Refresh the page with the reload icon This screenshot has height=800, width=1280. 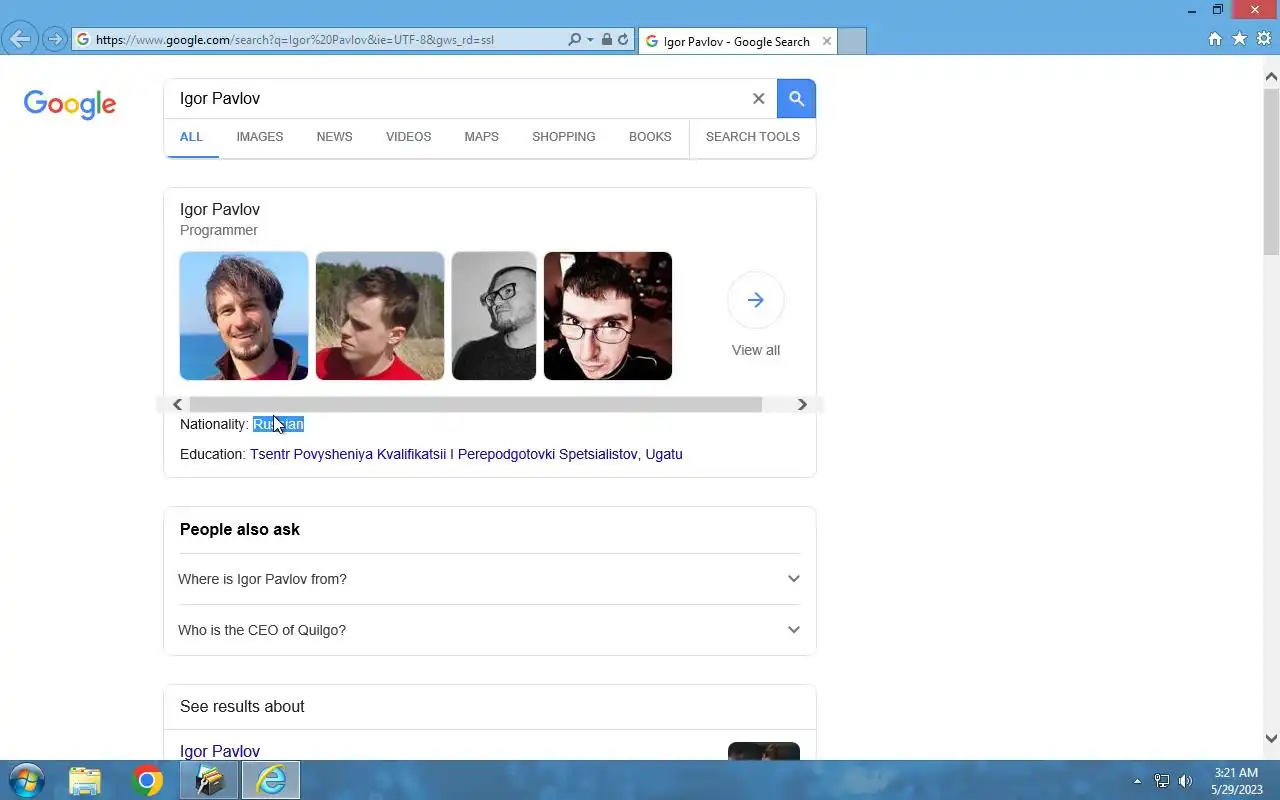[x=623, y=40]
